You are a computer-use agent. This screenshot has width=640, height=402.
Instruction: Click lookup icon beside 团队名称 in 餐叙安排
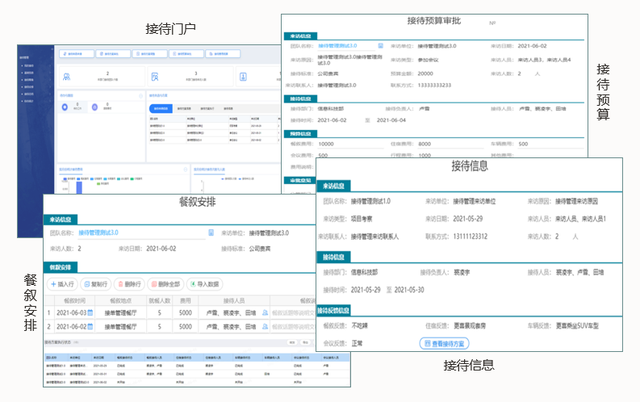211,232
